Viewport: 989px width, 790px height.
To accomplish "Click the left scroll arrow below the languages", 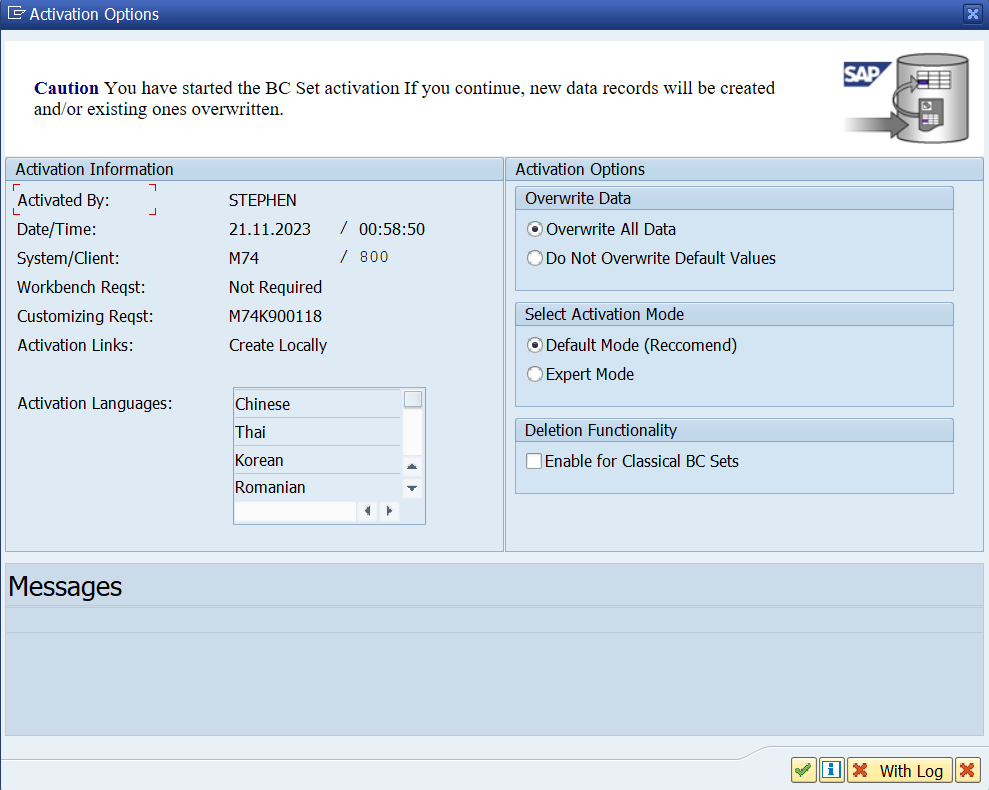I will [x=367, y=511].
